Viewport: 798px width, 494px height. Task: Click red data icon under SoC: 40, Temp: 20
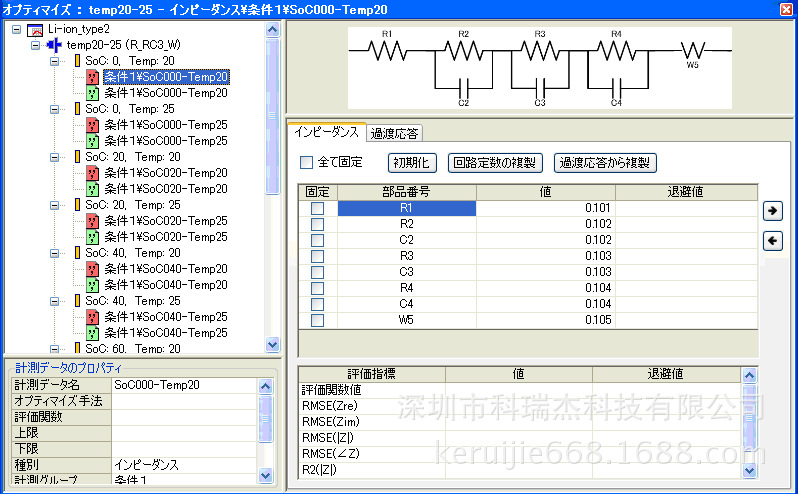tap(92, 269)
